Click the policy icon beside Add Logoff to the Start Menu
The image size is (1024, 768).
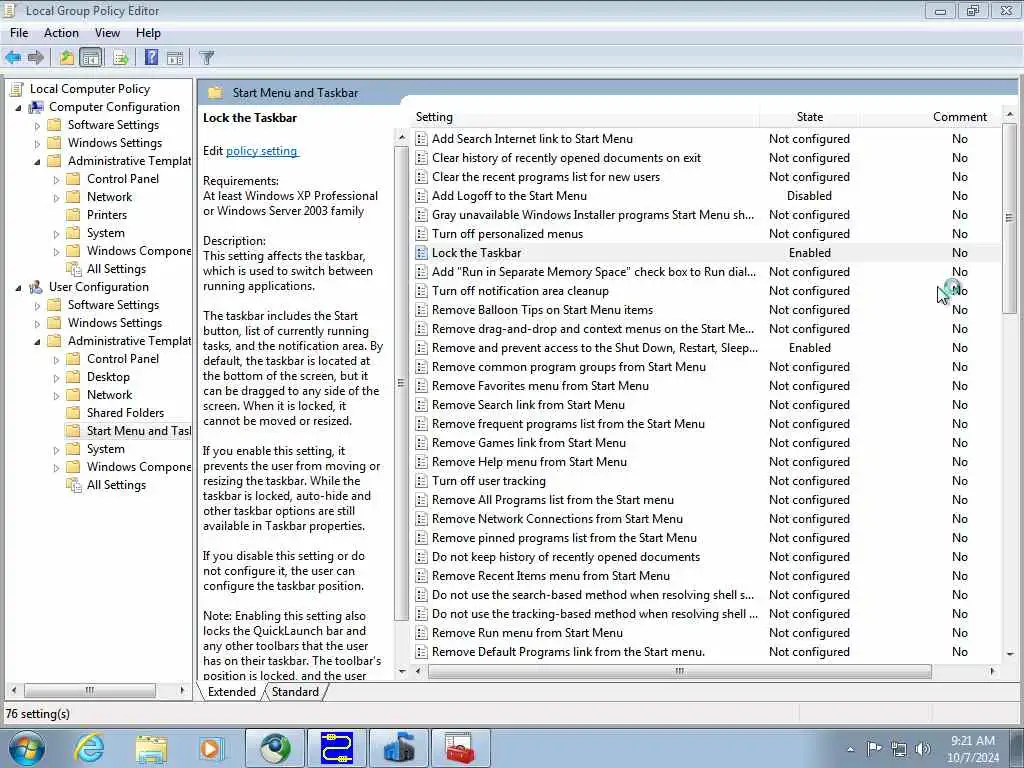point(421,196)
